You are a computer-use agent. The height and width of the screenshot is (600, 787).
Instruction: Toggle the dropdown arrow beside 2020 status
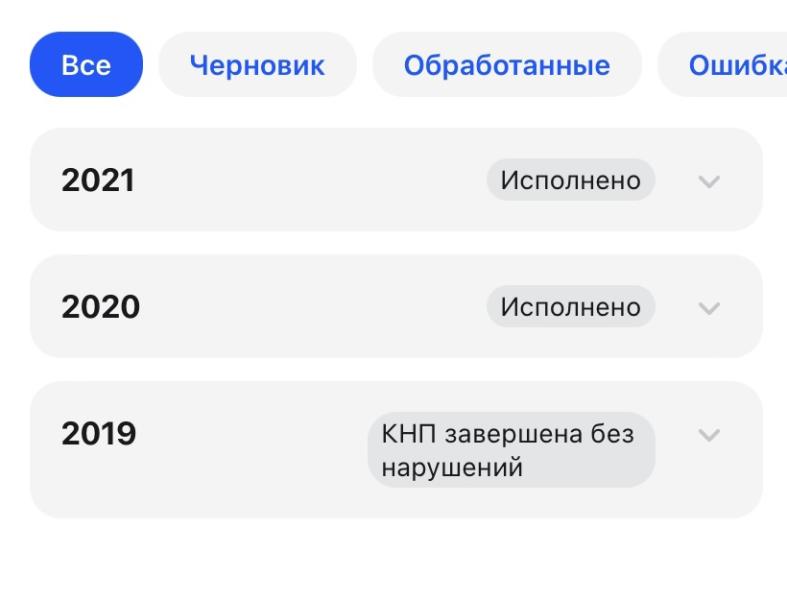pos(709,306)
